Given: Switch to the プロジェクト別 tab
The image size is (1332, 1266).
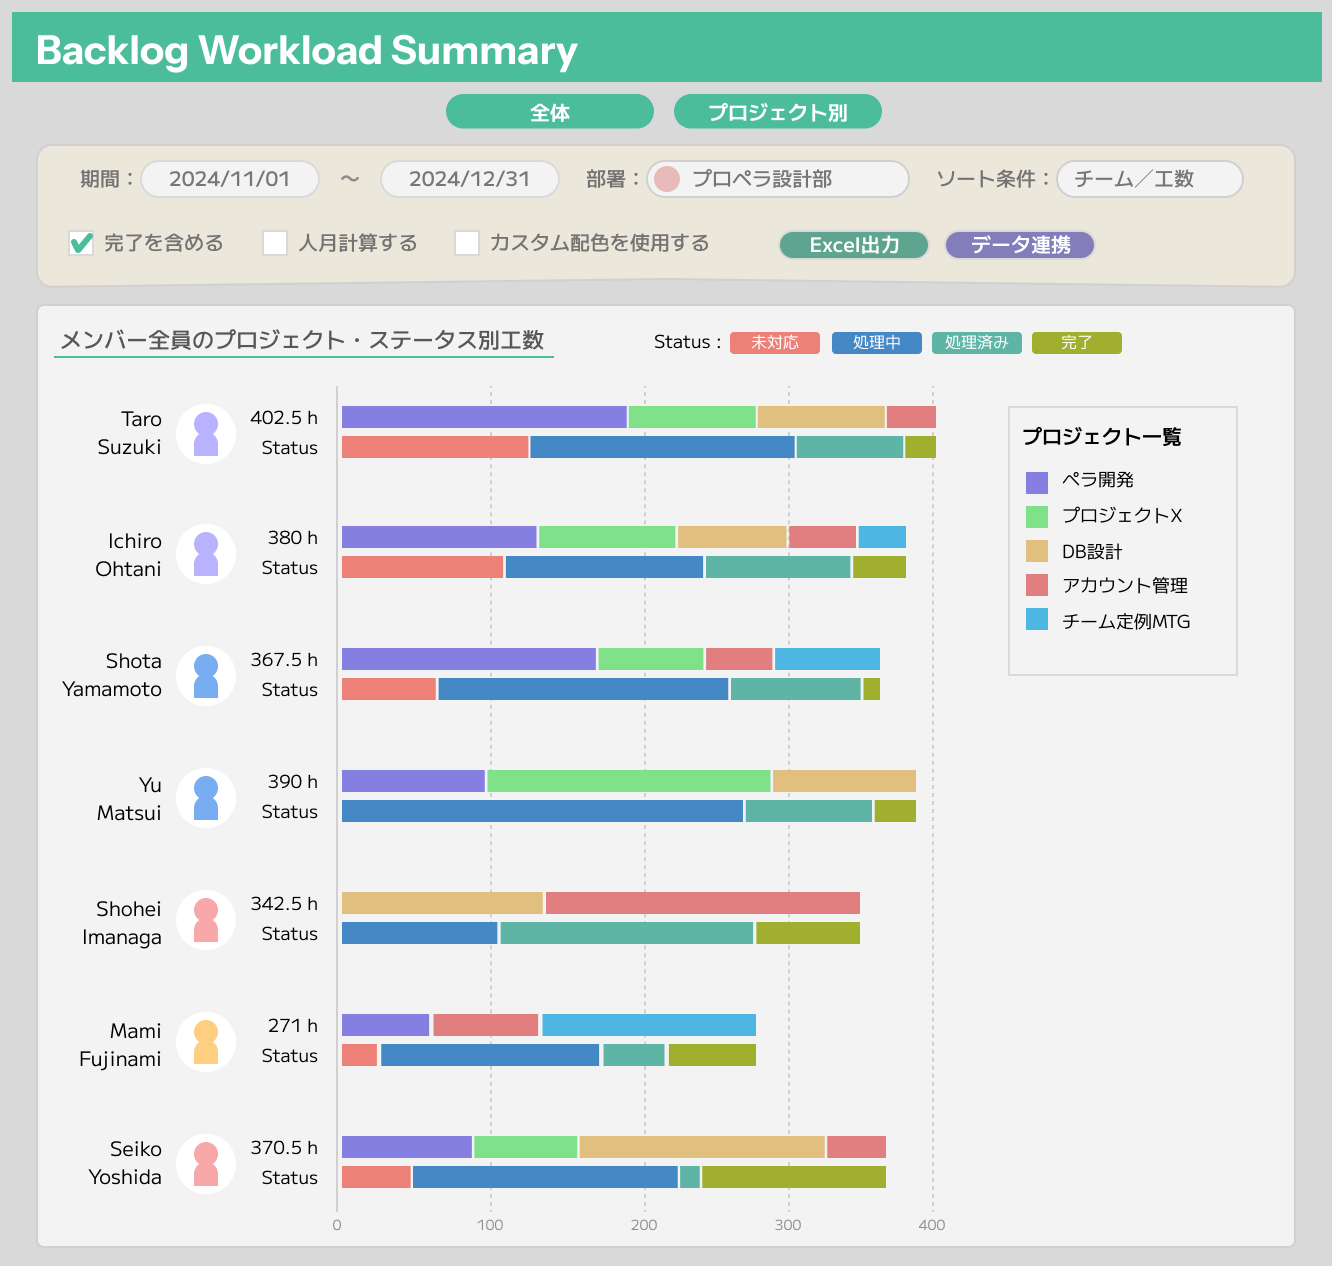Looking at the screenshot, I should [778, 112].
